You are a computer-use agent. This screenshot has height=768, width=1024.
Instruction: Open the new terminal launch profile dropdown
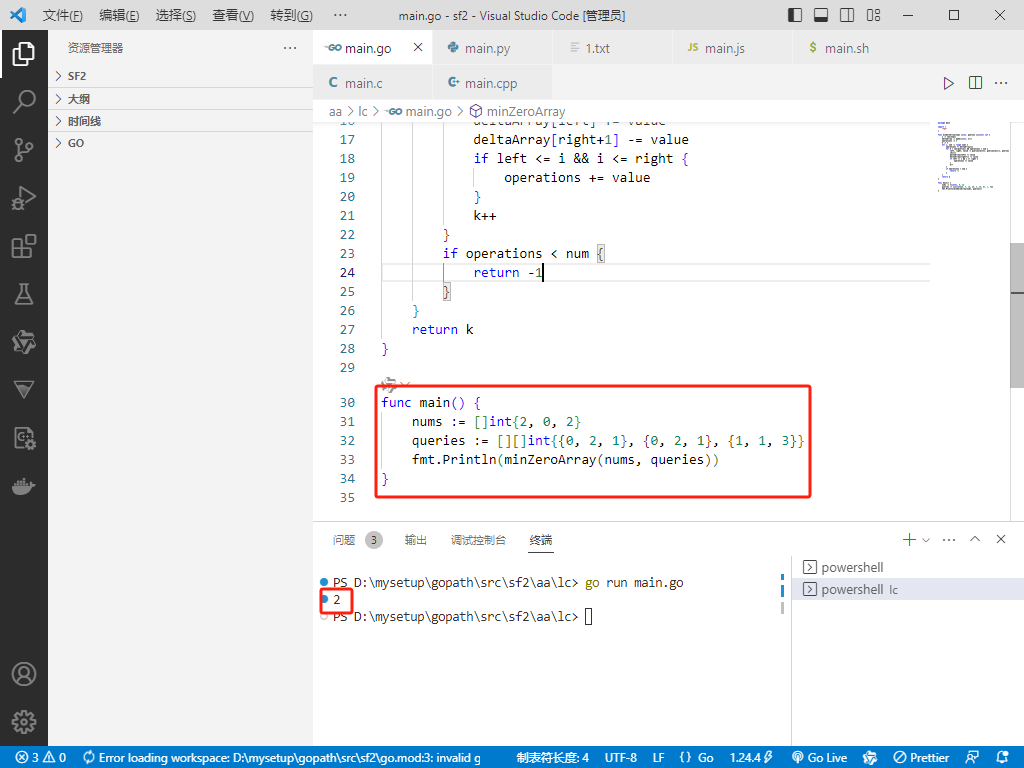[x=925, y=540]
